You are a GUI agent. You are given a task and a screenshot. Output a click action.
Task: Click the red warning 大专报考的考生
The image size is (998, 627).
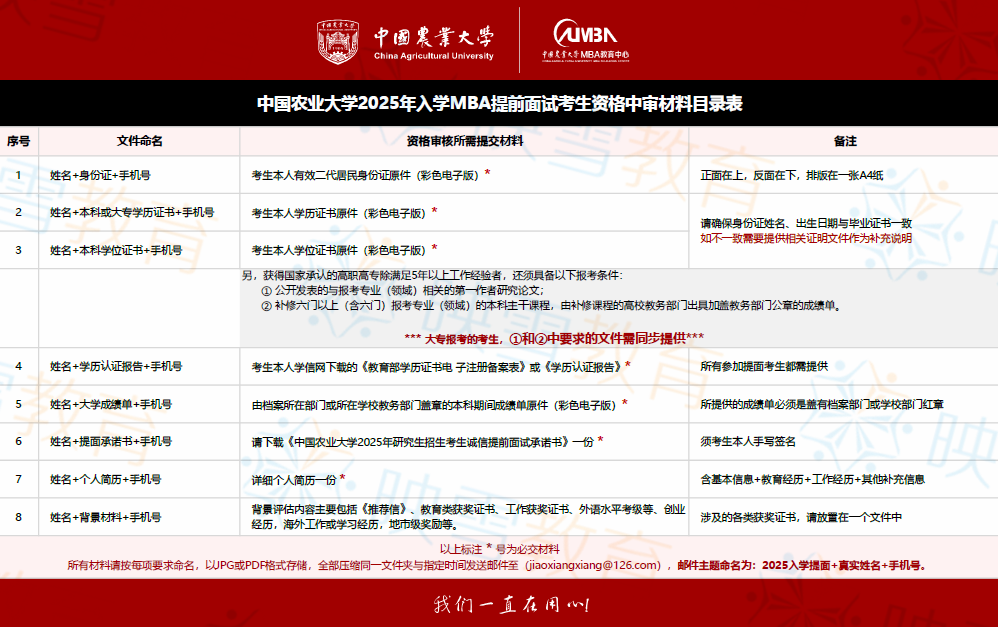click(x=554, y=339)
